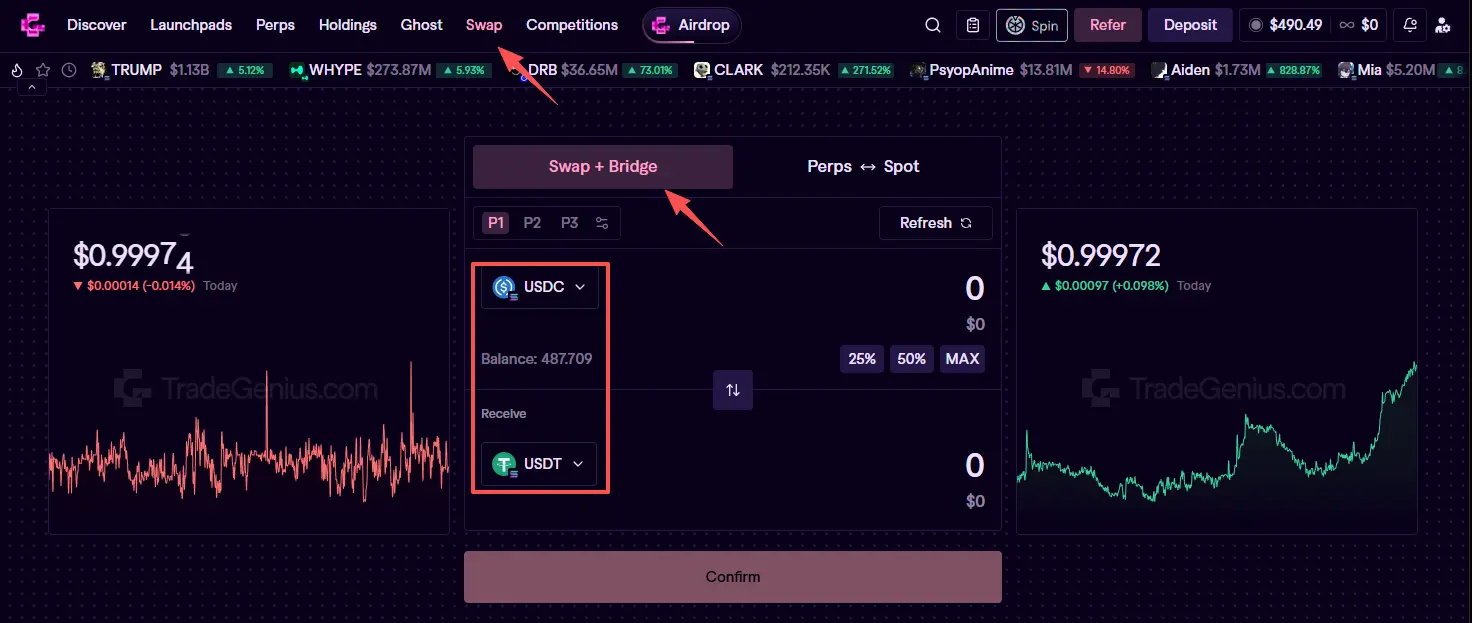Open the user settings icon
The width and height of the screenshot is (1472, 623).
point(1442,25)
